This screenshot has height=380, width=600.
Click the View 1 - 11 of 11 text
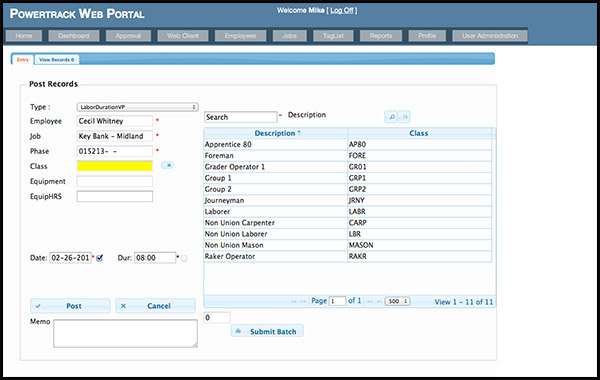coord(464,302)
